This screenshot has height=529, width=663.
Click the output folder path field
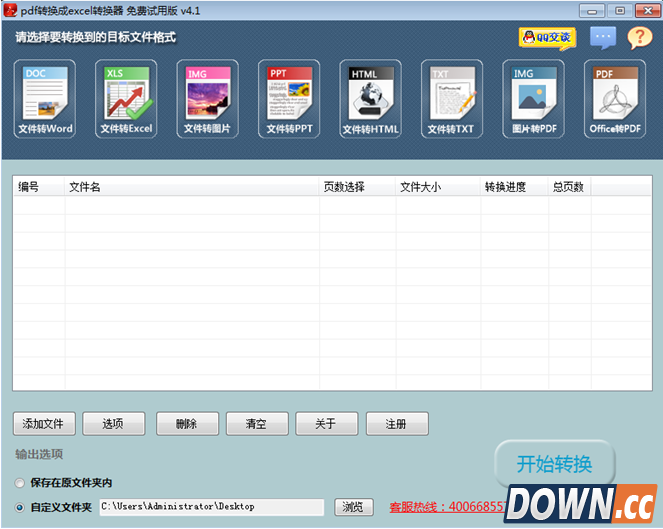[212, 507]
